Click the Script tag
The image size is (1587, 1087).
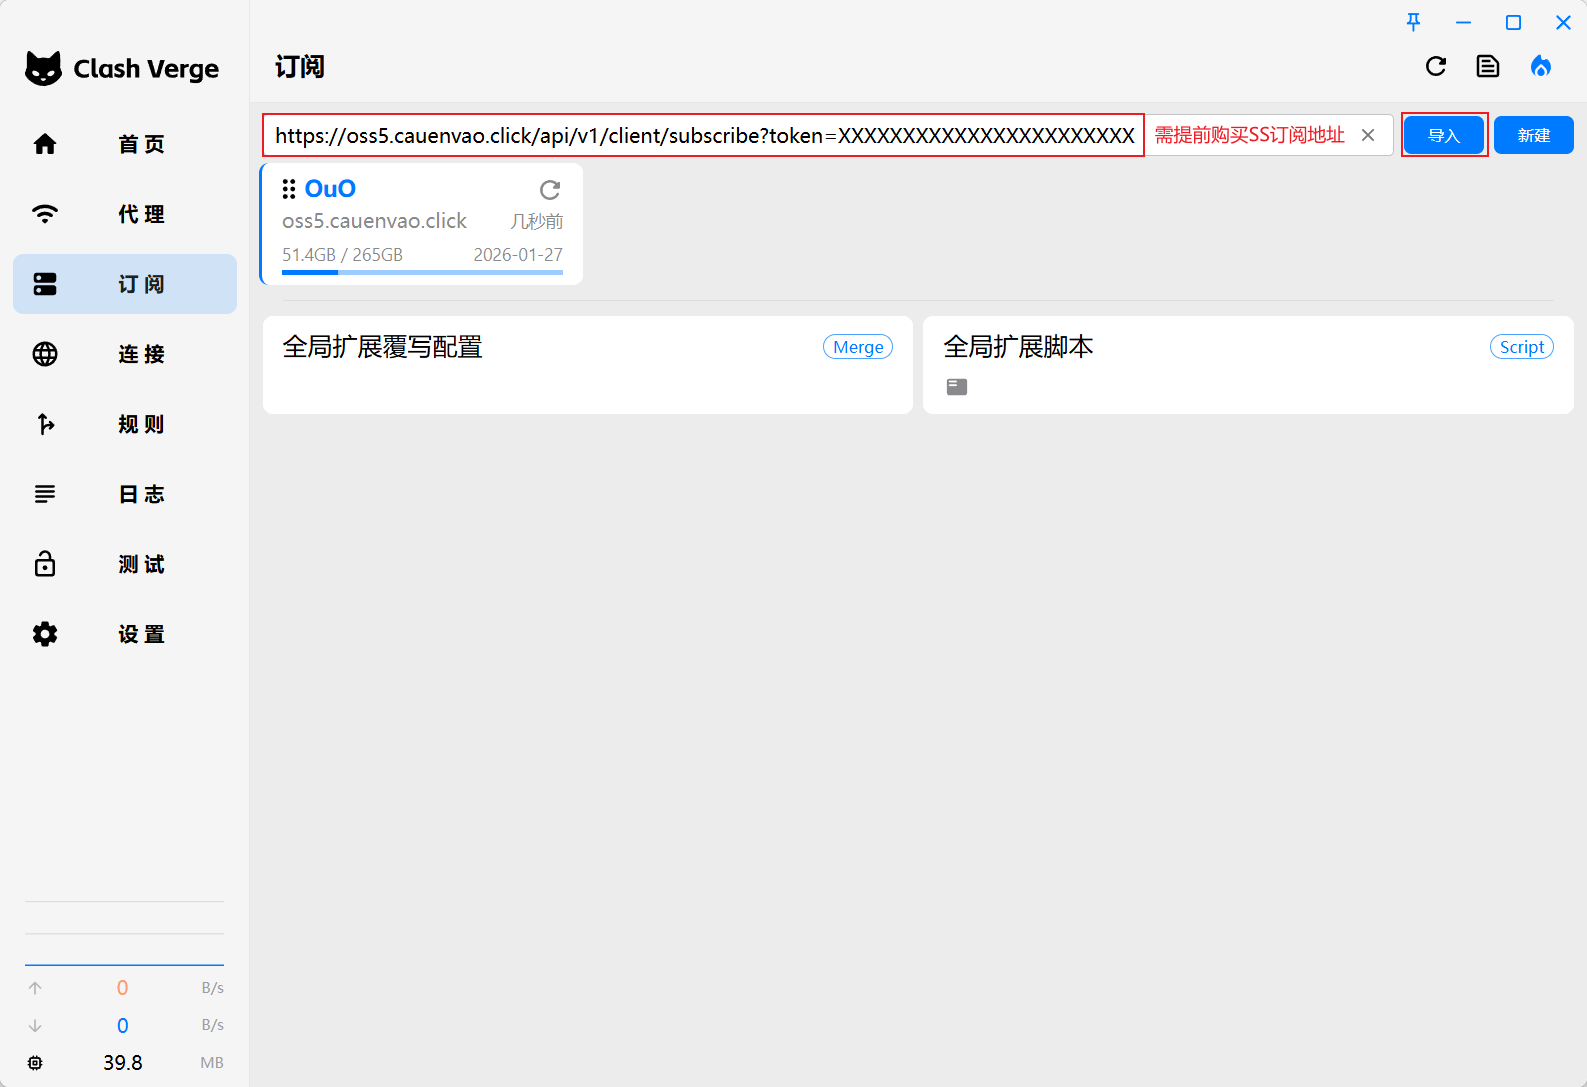pos(1522,347)
